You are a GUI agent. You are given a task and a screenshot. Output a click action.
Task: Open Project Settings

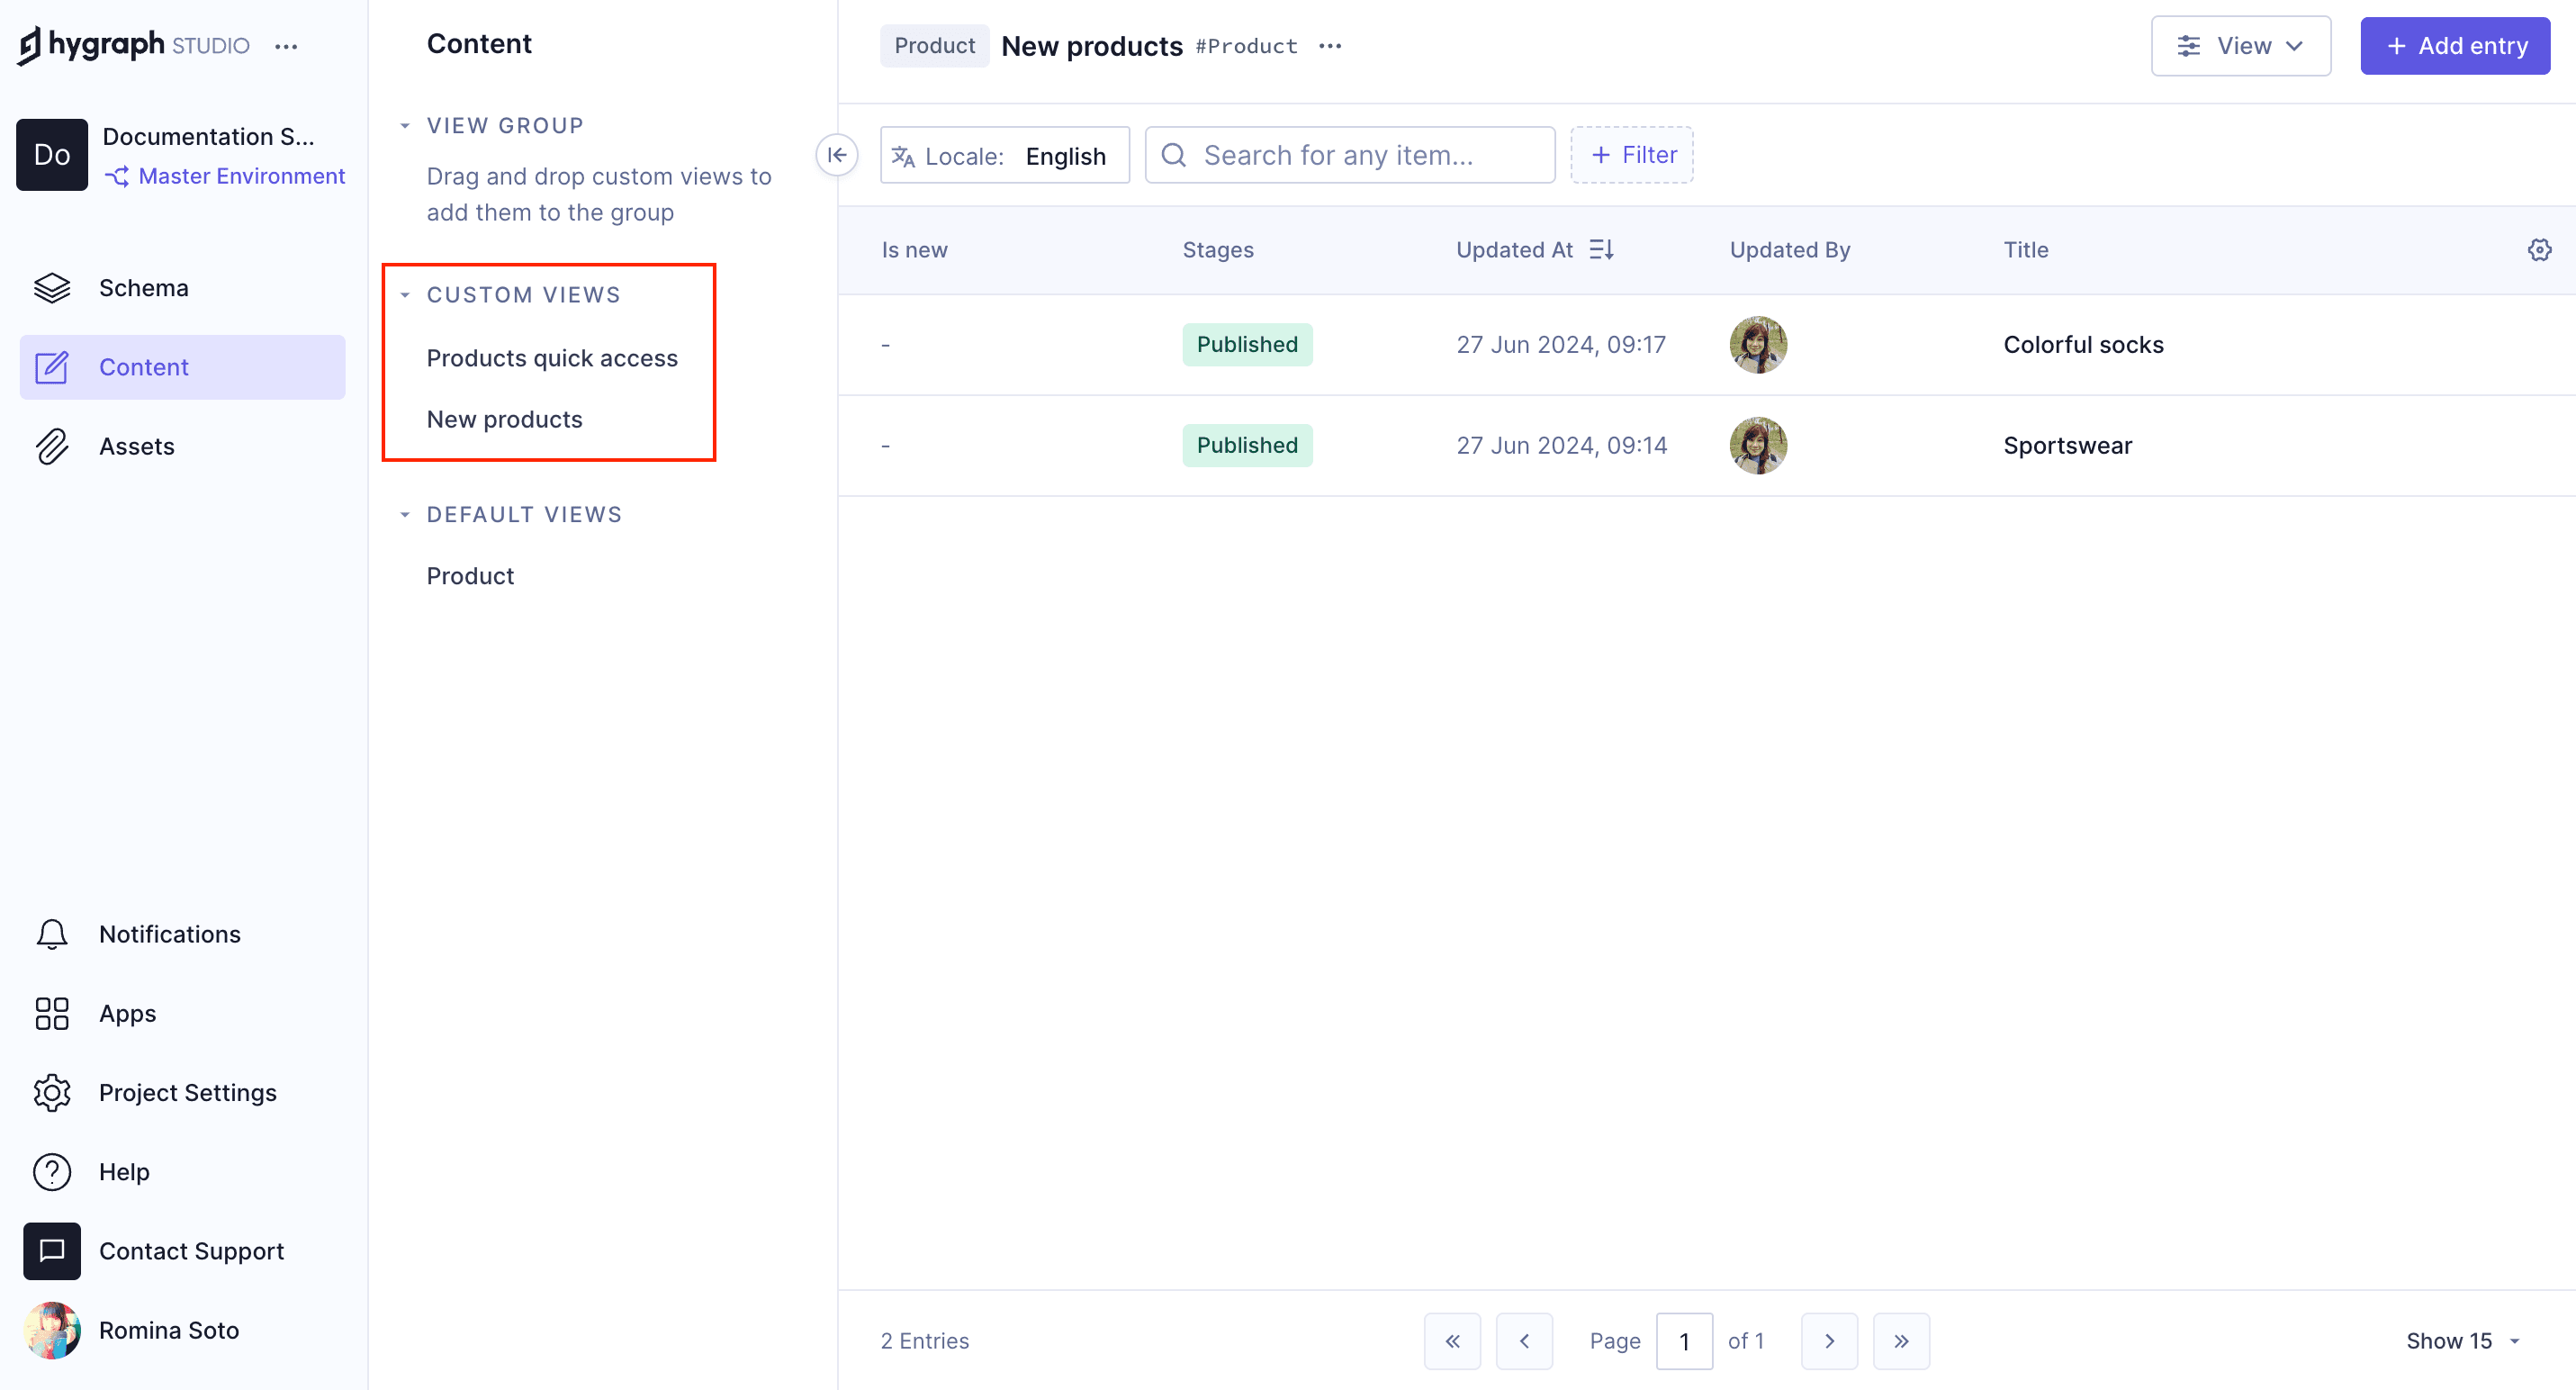tap(187, 1092)
